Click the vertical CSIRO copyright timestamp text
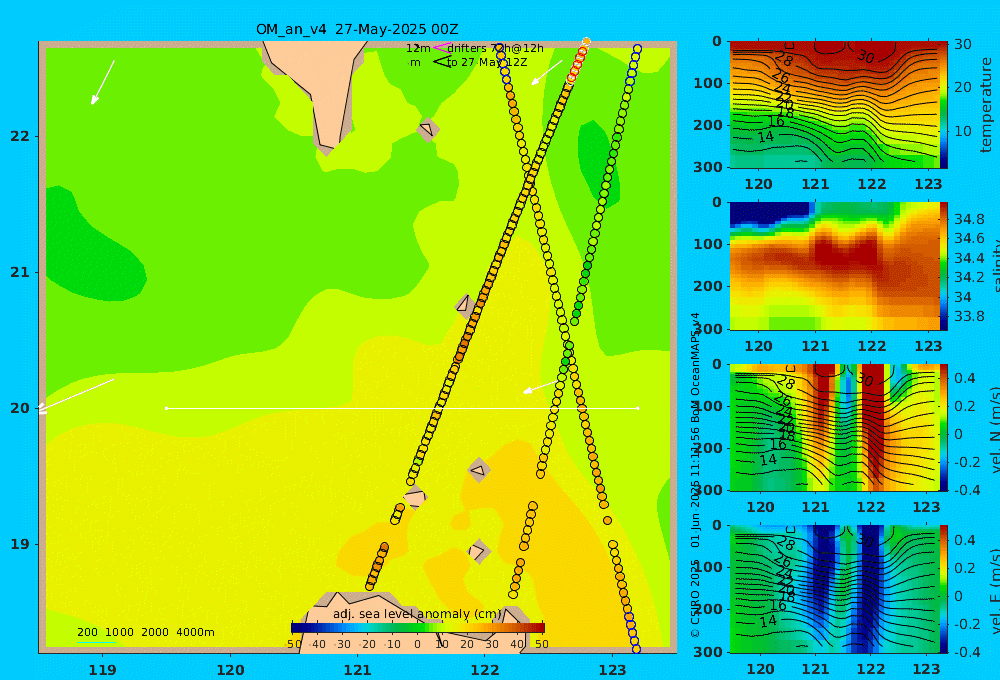 [695, 475]
